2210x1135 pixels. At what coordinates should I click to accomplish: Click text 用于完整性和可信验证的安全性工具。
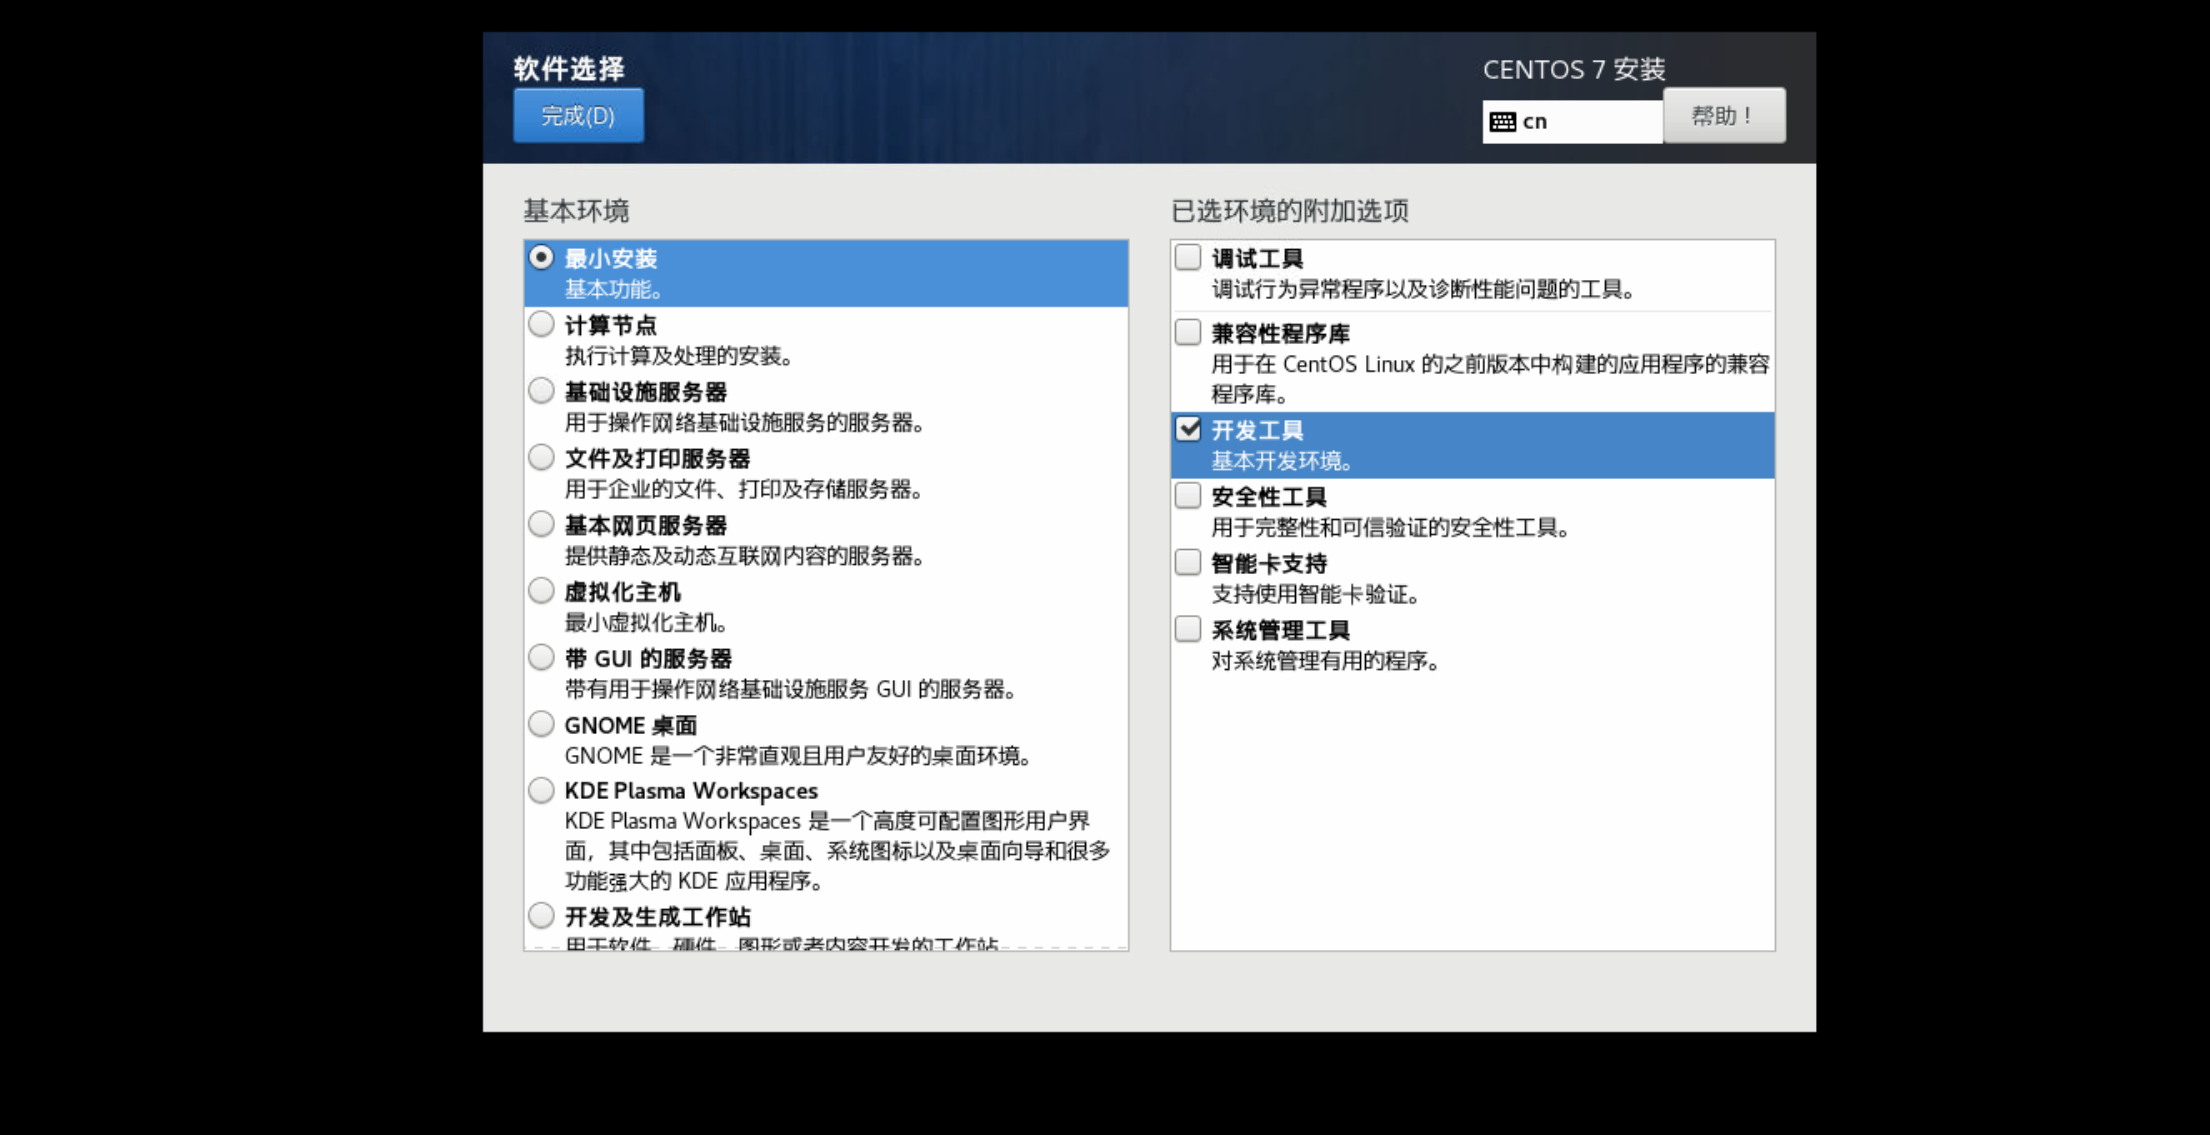pos(1390,528)
